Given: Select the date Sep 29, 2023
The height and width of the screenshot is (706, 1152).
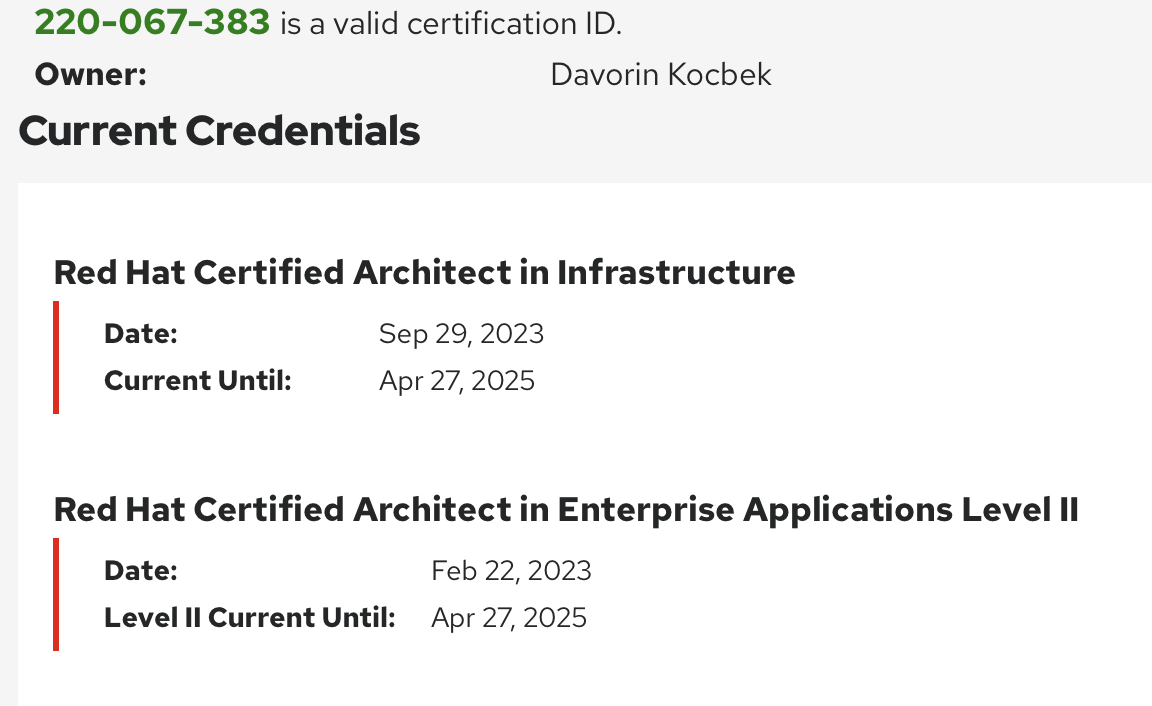Looking at the screenshot, I should coord(461,334).
